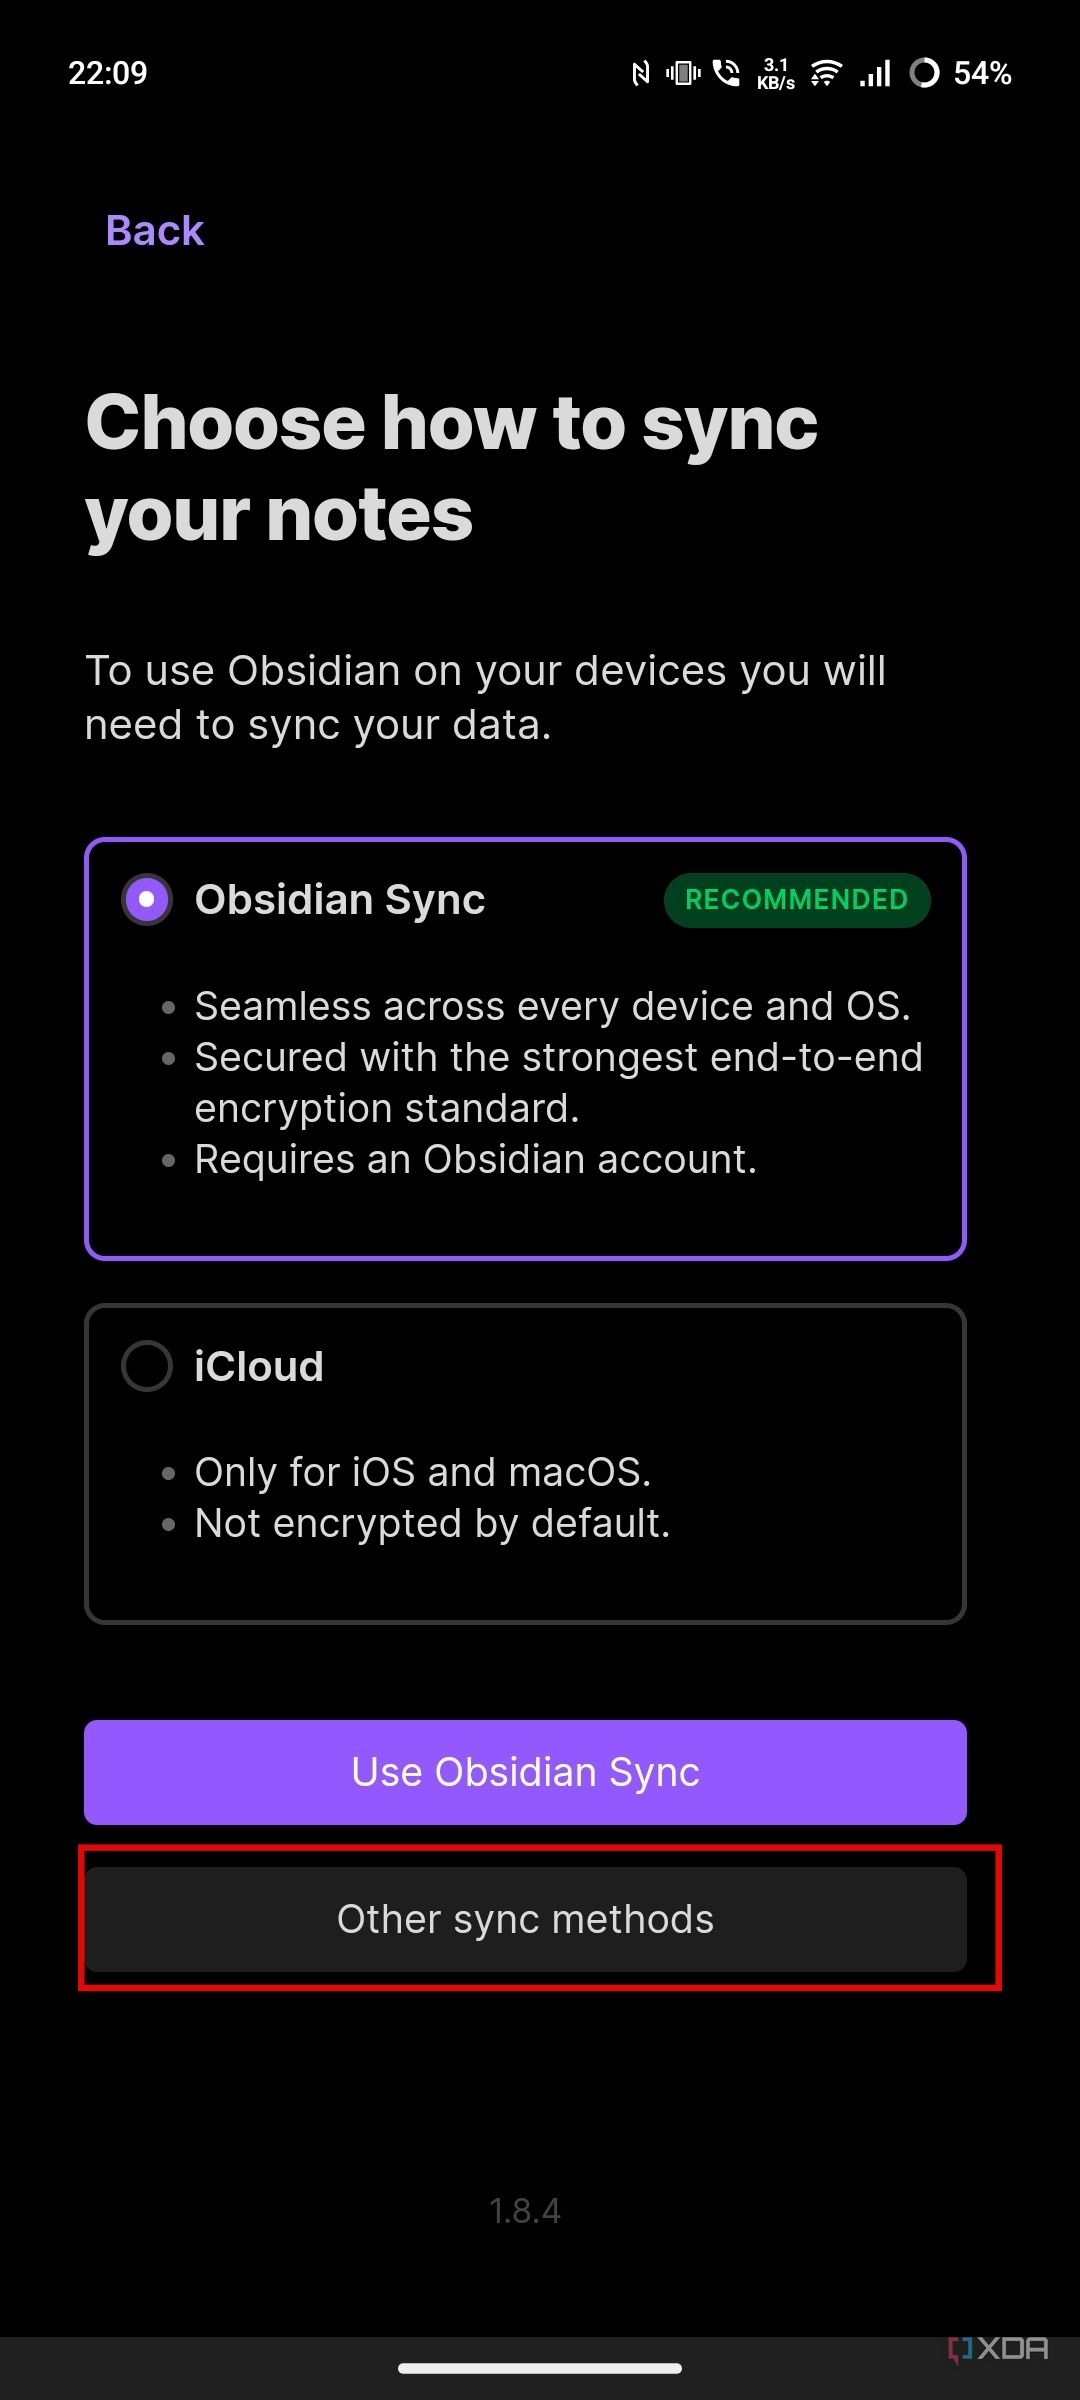Open Other sync methods
The height and width of the screenshot is (2400, 1080).
pos(525,1919)
